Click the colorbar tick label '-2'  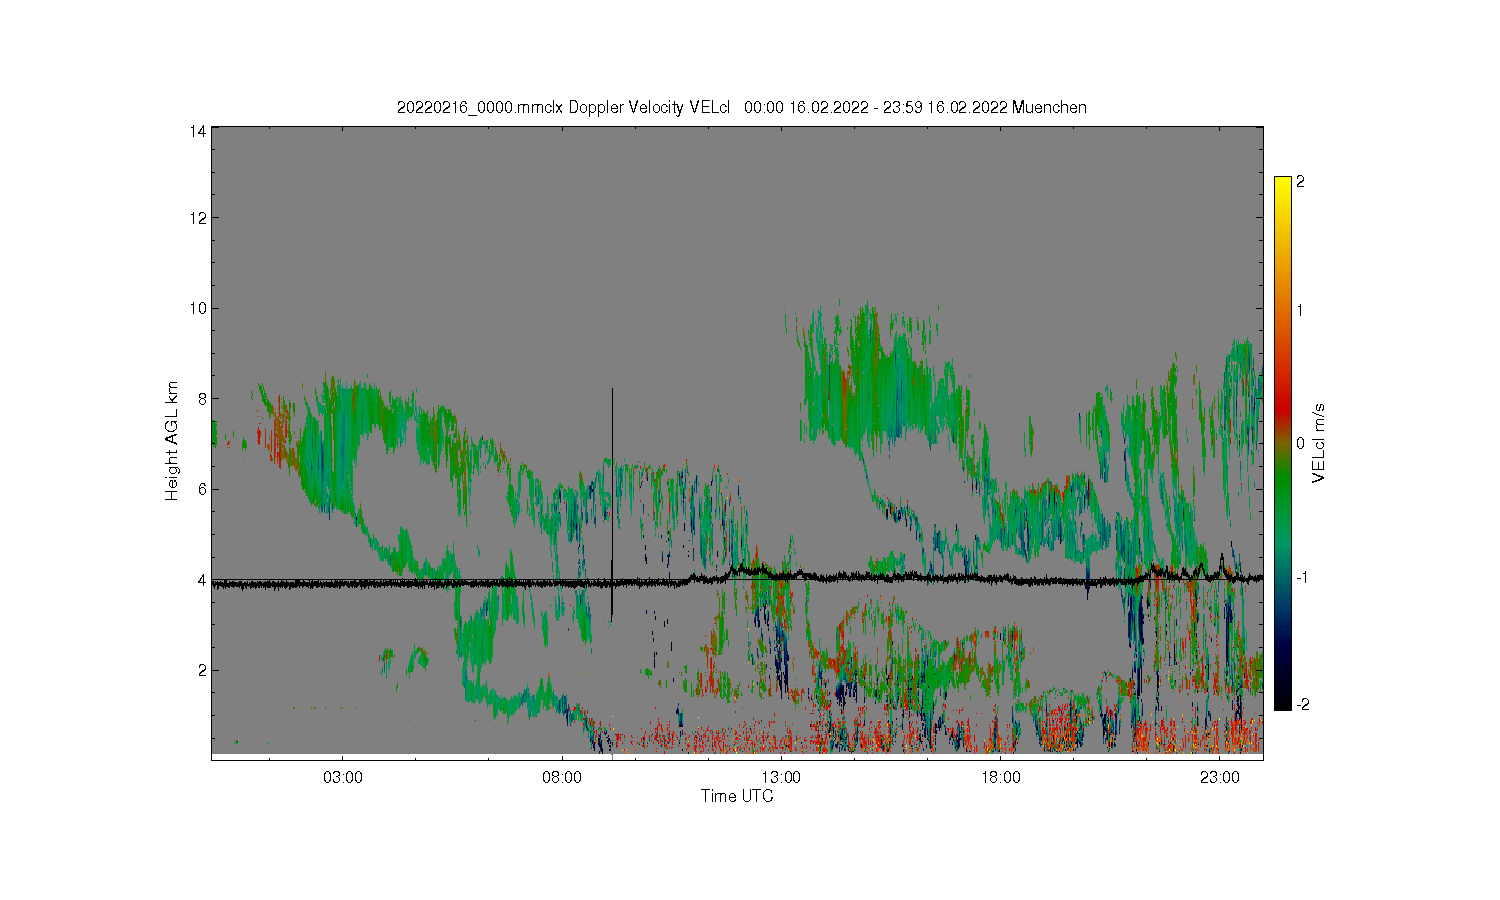point(1302,705)
